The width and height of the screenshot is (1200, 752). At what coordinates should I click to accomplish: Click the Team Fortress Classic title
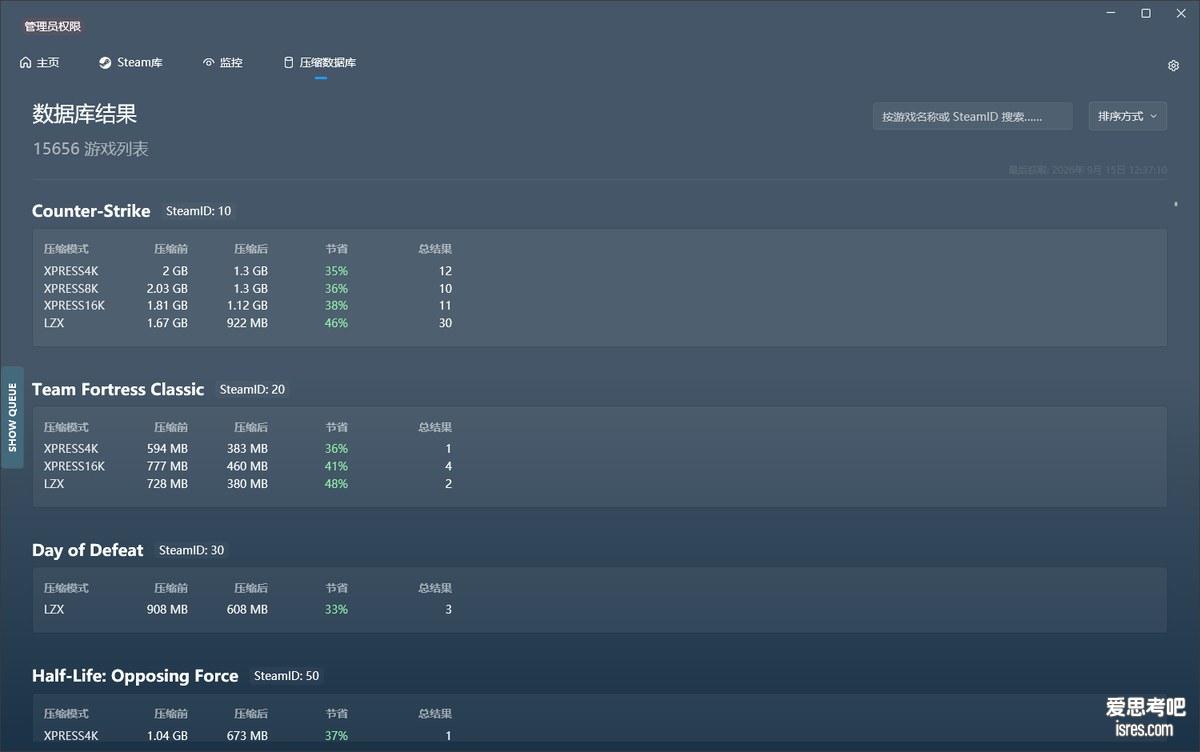click(118, 389)
